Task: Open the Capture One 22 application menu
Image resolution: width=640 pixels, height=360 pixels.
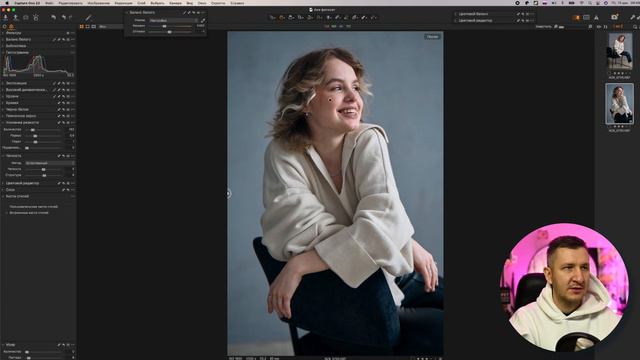Action: [27, 3]
